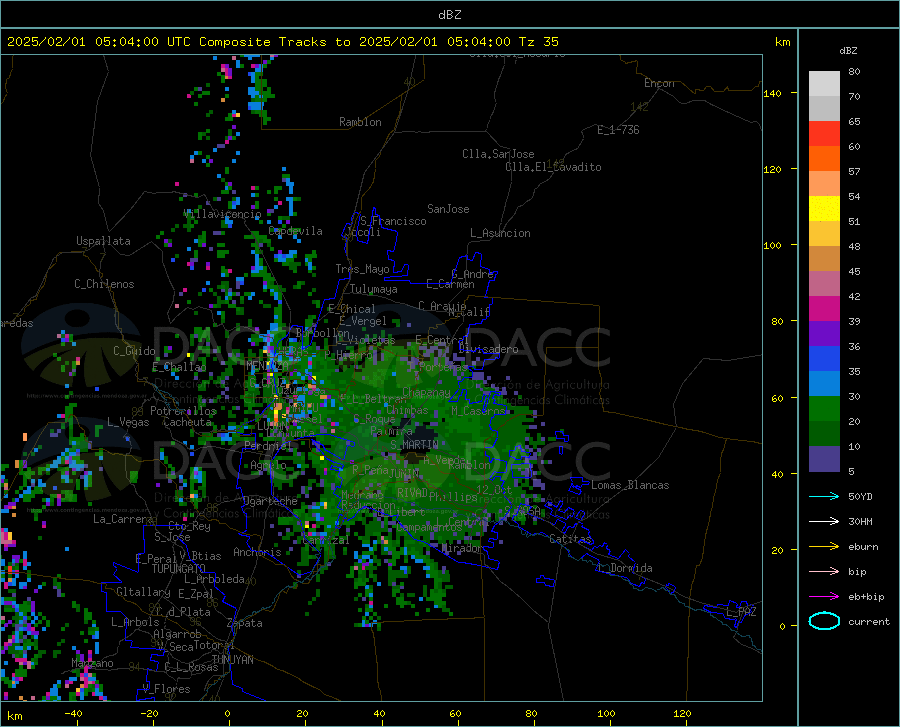The image size is (900, 727).
Task: Click the 'Clla.SanJose' place label
Action: 498,154
